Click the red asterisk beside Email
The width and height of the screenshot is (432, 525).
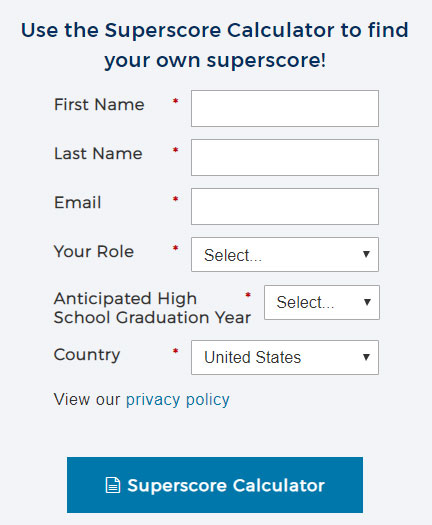click(175, 199)
